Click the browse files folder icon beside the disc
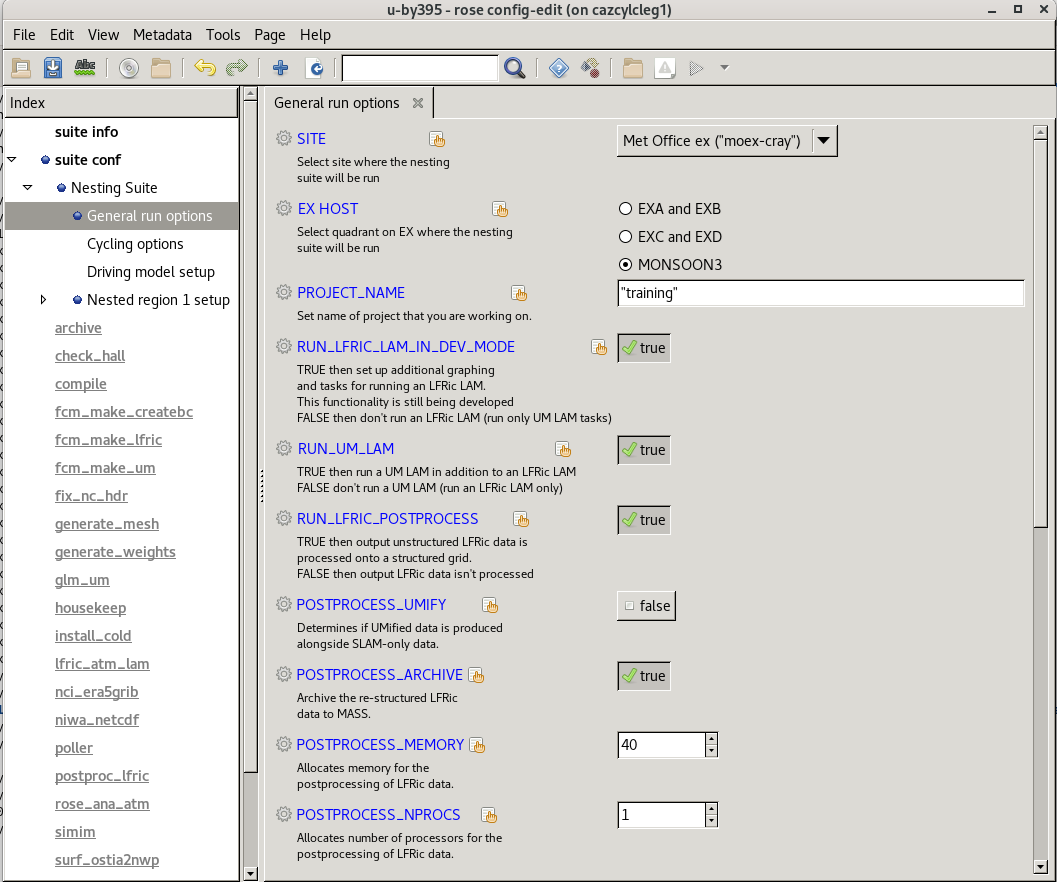The image size is (1057, 882). coord(160,68)
